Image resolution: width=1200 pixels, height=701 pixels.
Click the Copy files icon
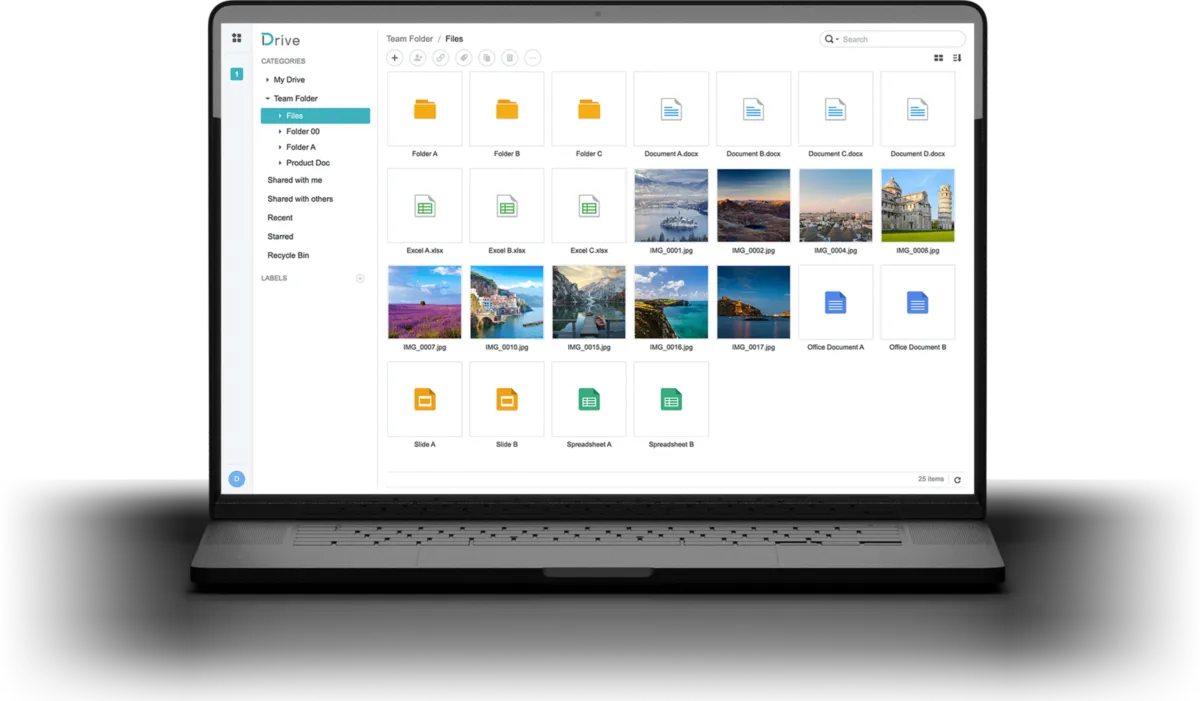click(x=487, y=58)
